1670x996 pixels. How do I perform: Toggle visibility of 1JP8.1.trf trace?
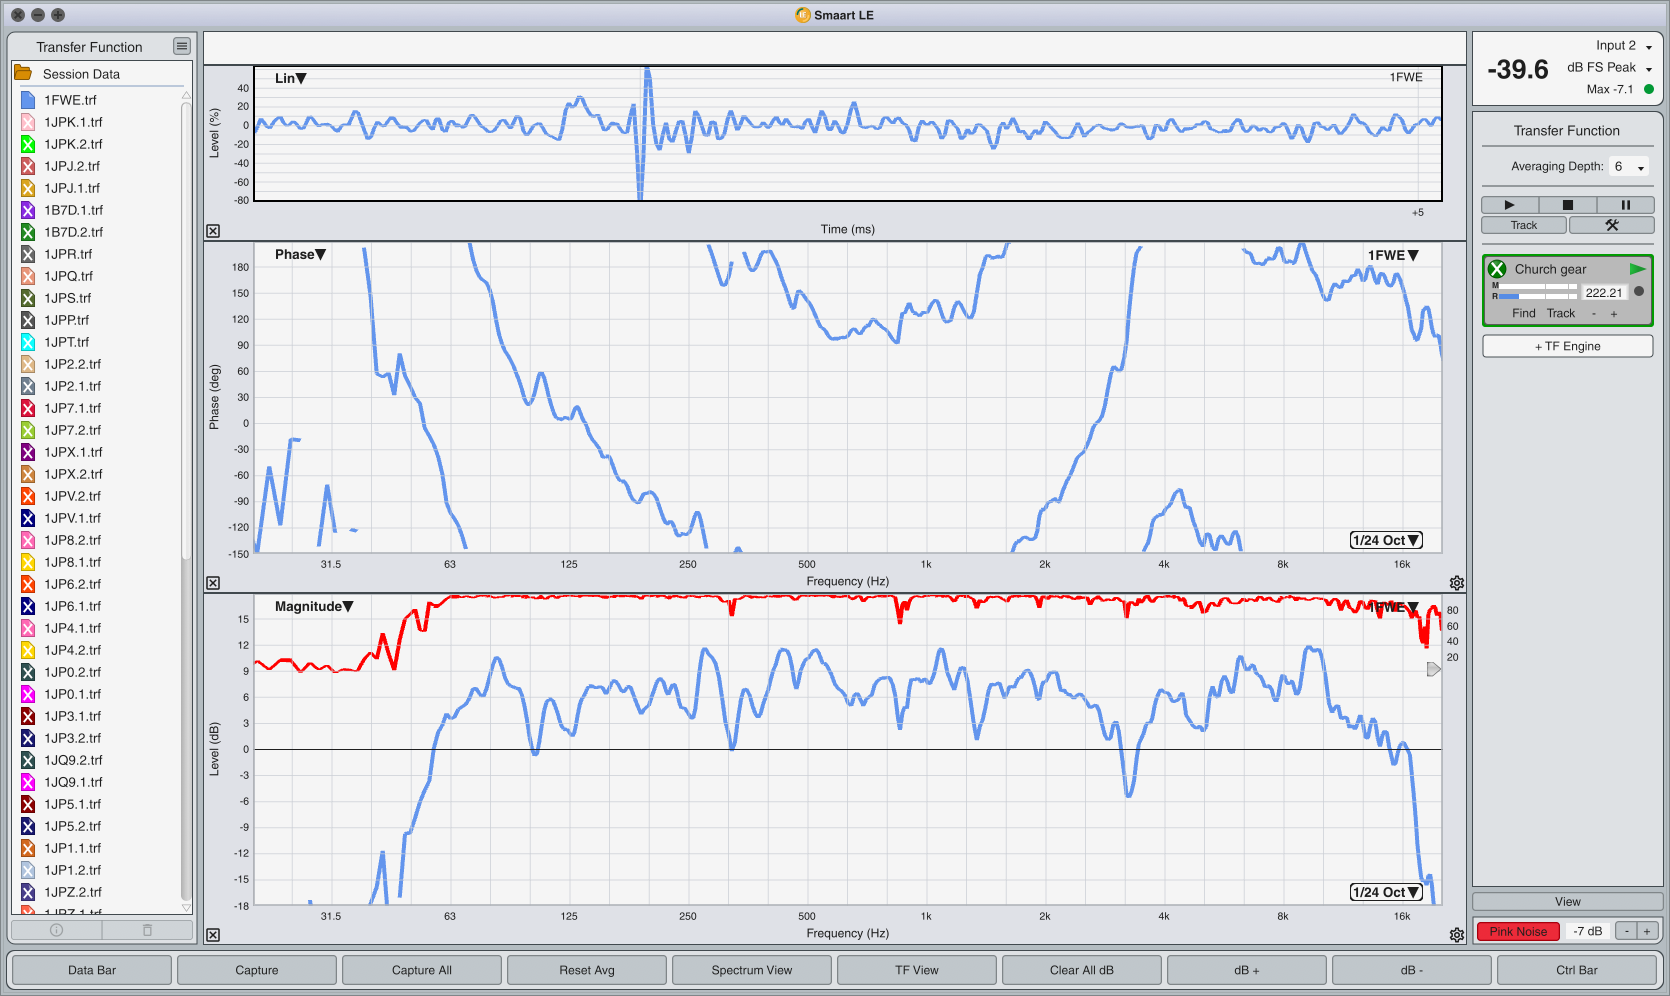pos(28,562)
